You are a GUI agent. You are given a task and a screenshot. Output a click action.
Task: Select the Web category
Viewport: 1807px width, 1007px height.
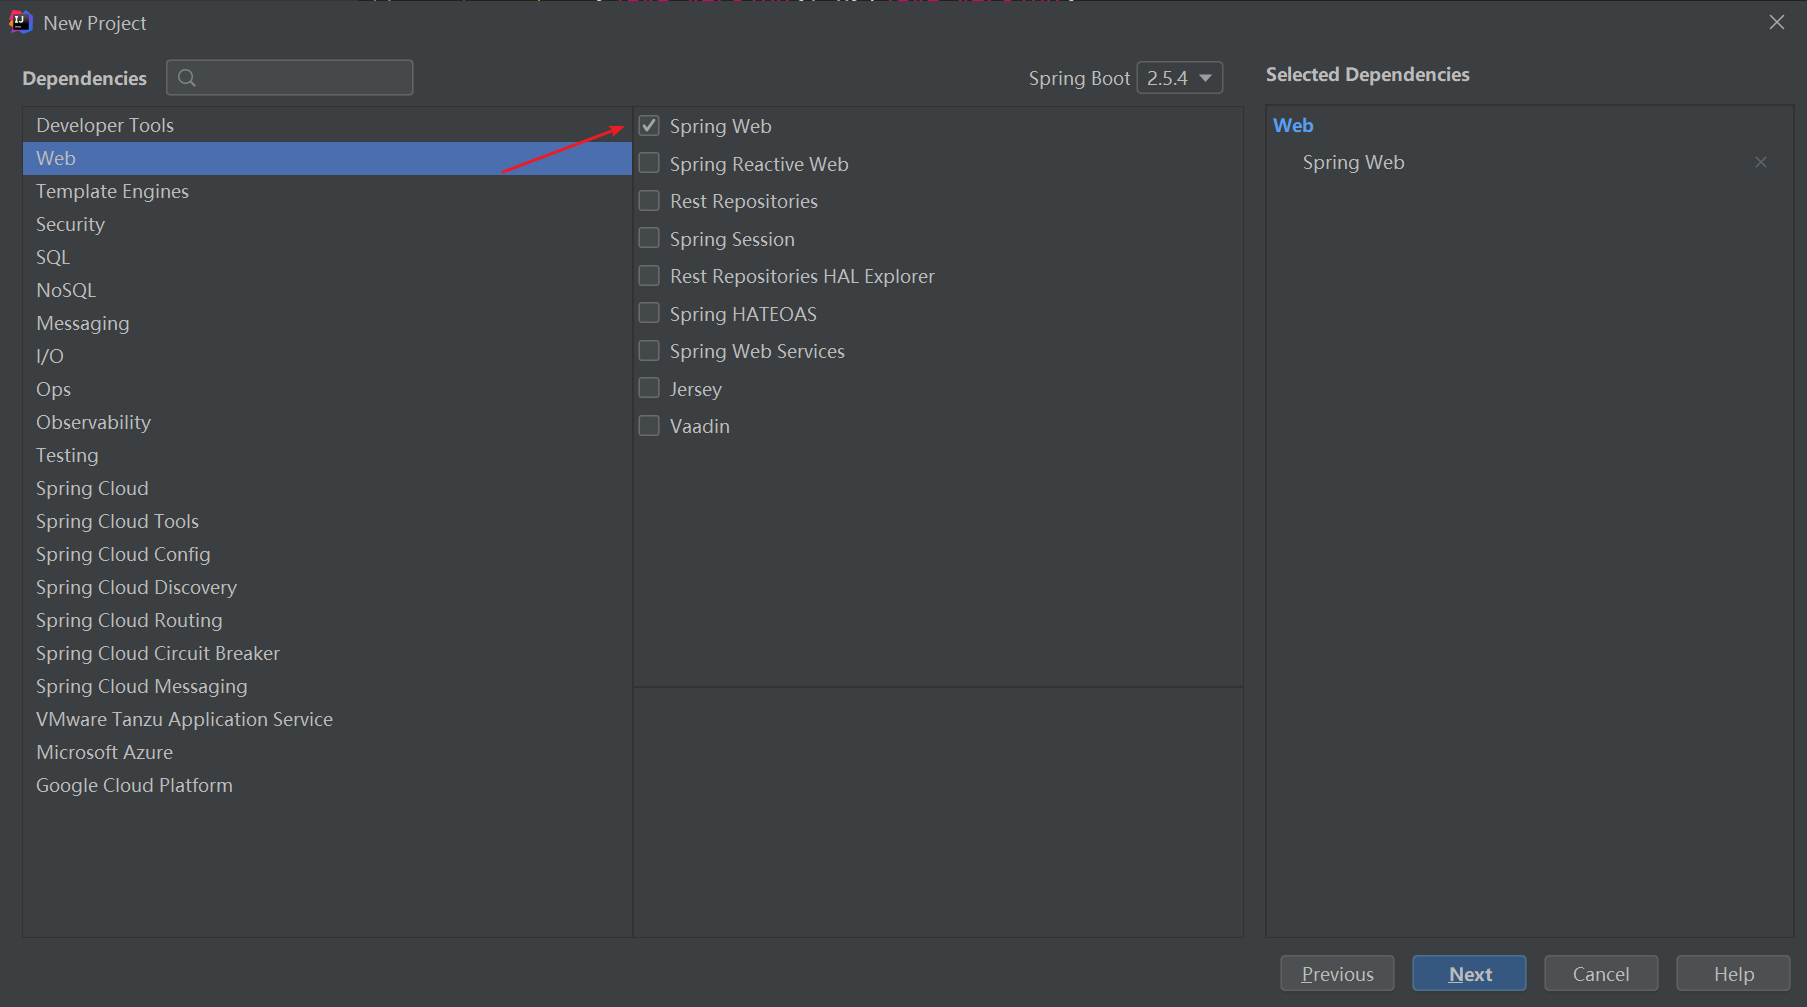pos(327,158)
